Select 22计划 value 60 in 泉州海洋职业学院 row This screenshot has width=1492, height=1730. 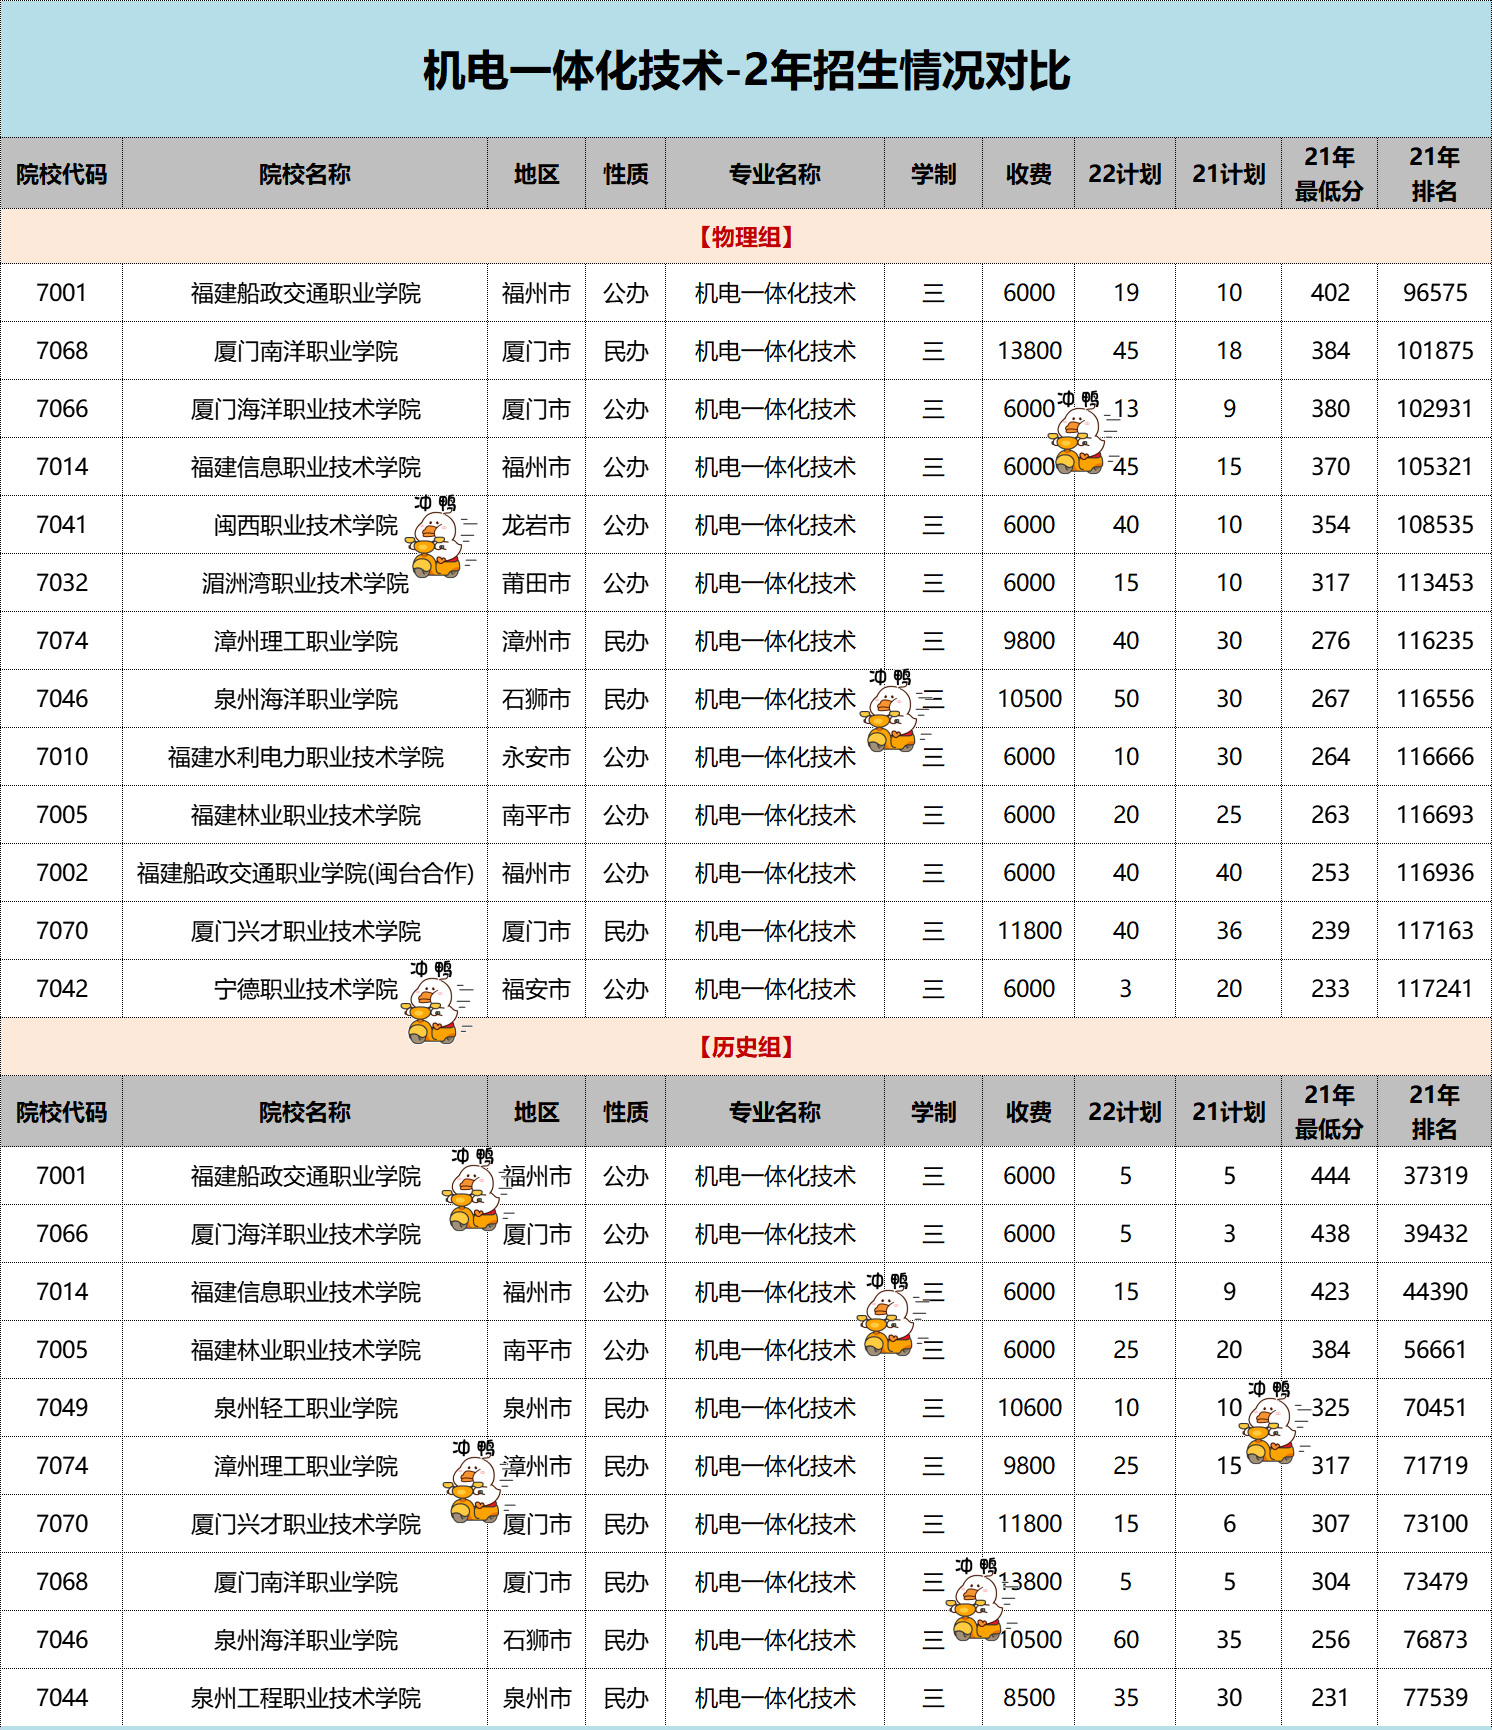click(1126, 1640)
